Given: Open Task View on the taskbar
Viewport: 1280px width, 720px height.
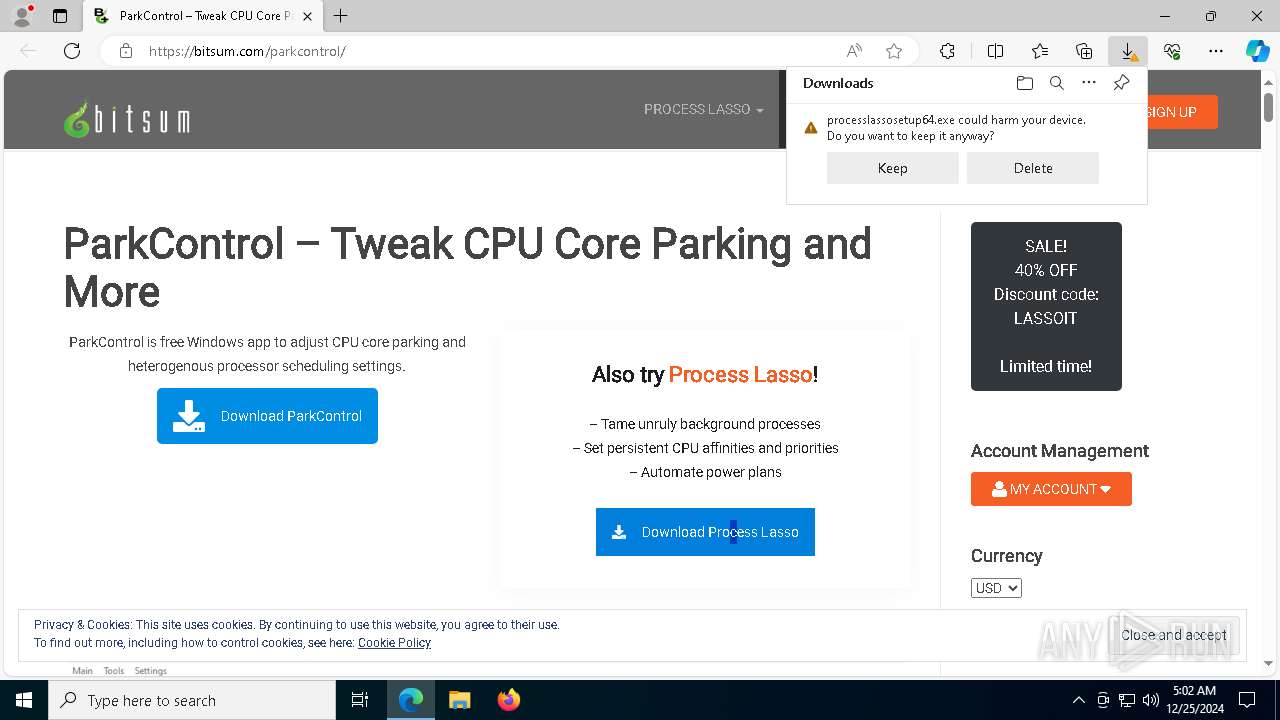Looking at the screenshot, I should click(360, 700).
